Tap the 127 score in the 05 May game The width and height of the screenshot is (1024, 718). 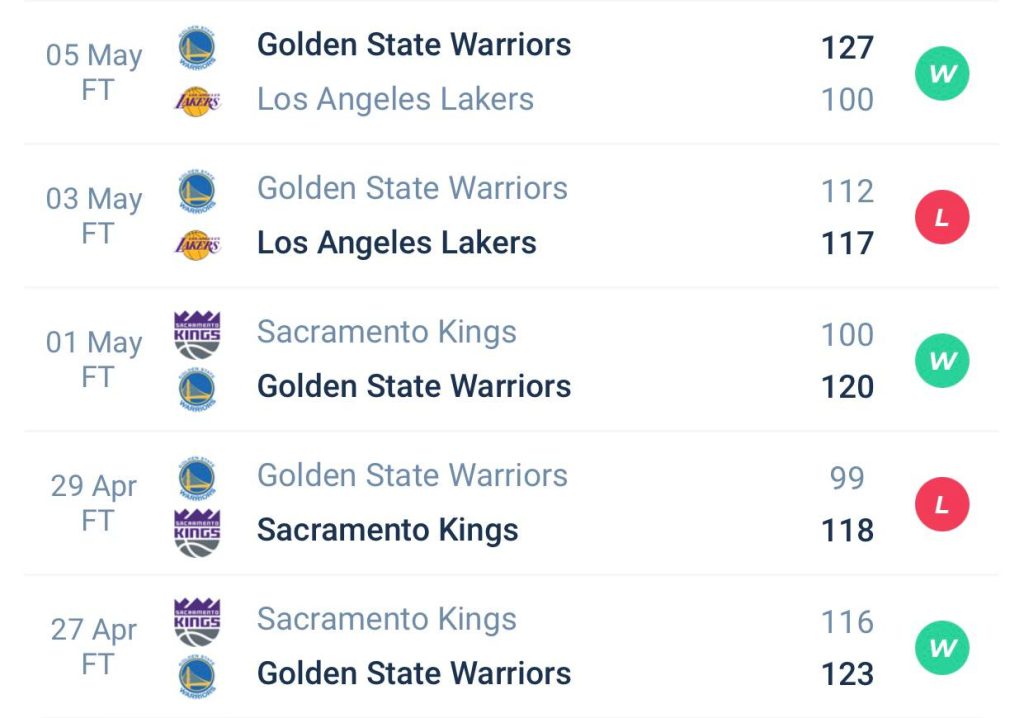pos(847,47)
